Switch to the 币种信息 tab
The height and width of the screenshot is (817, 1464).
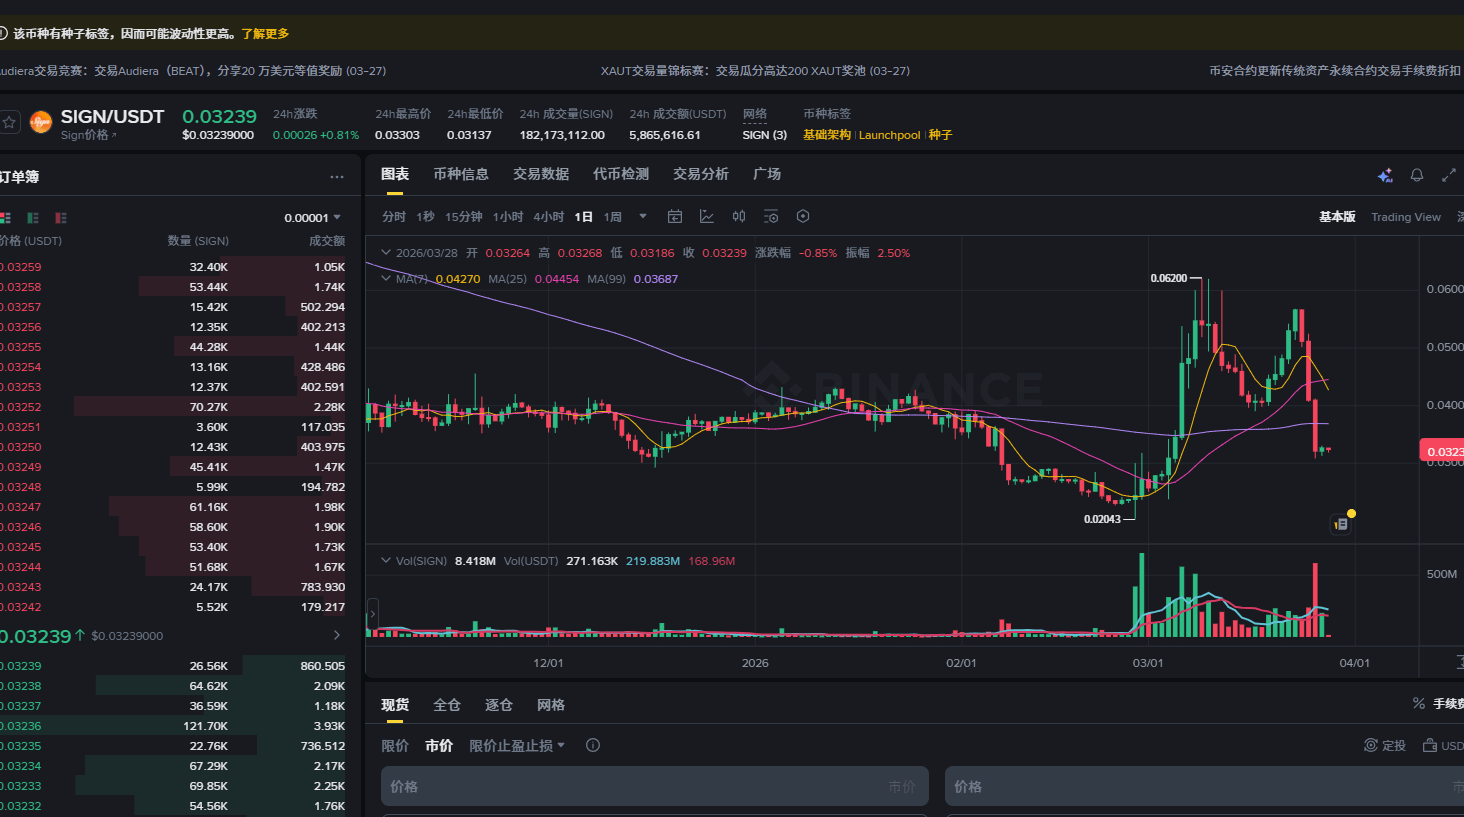coord(461,174)
